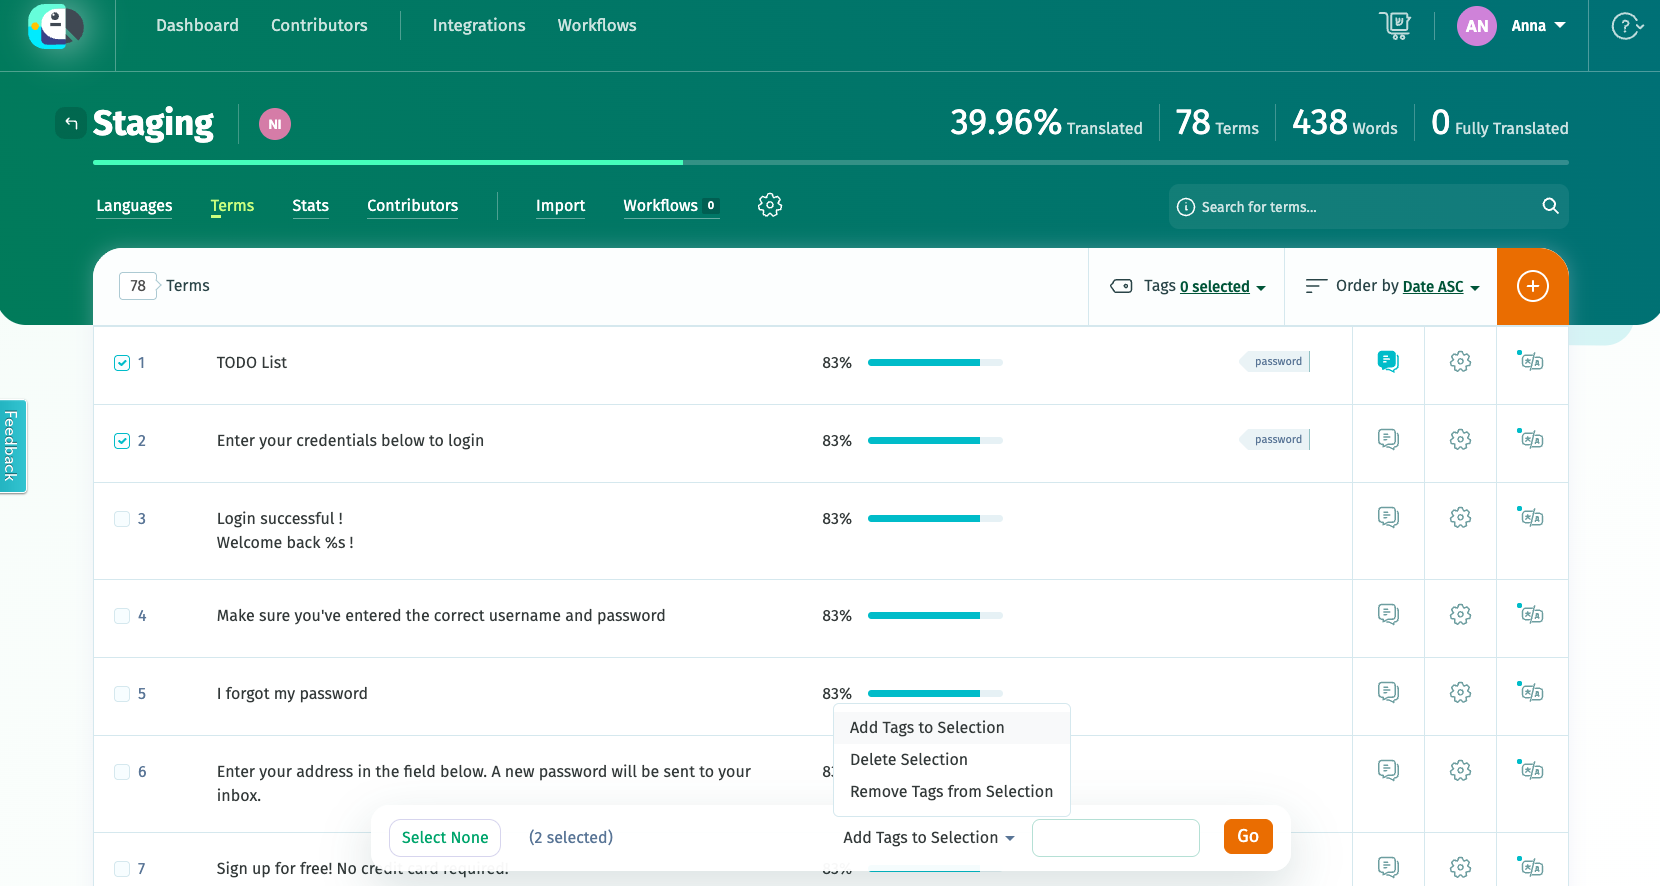
Task: Click Login successful translation progress bar
Action: point(935,518)
